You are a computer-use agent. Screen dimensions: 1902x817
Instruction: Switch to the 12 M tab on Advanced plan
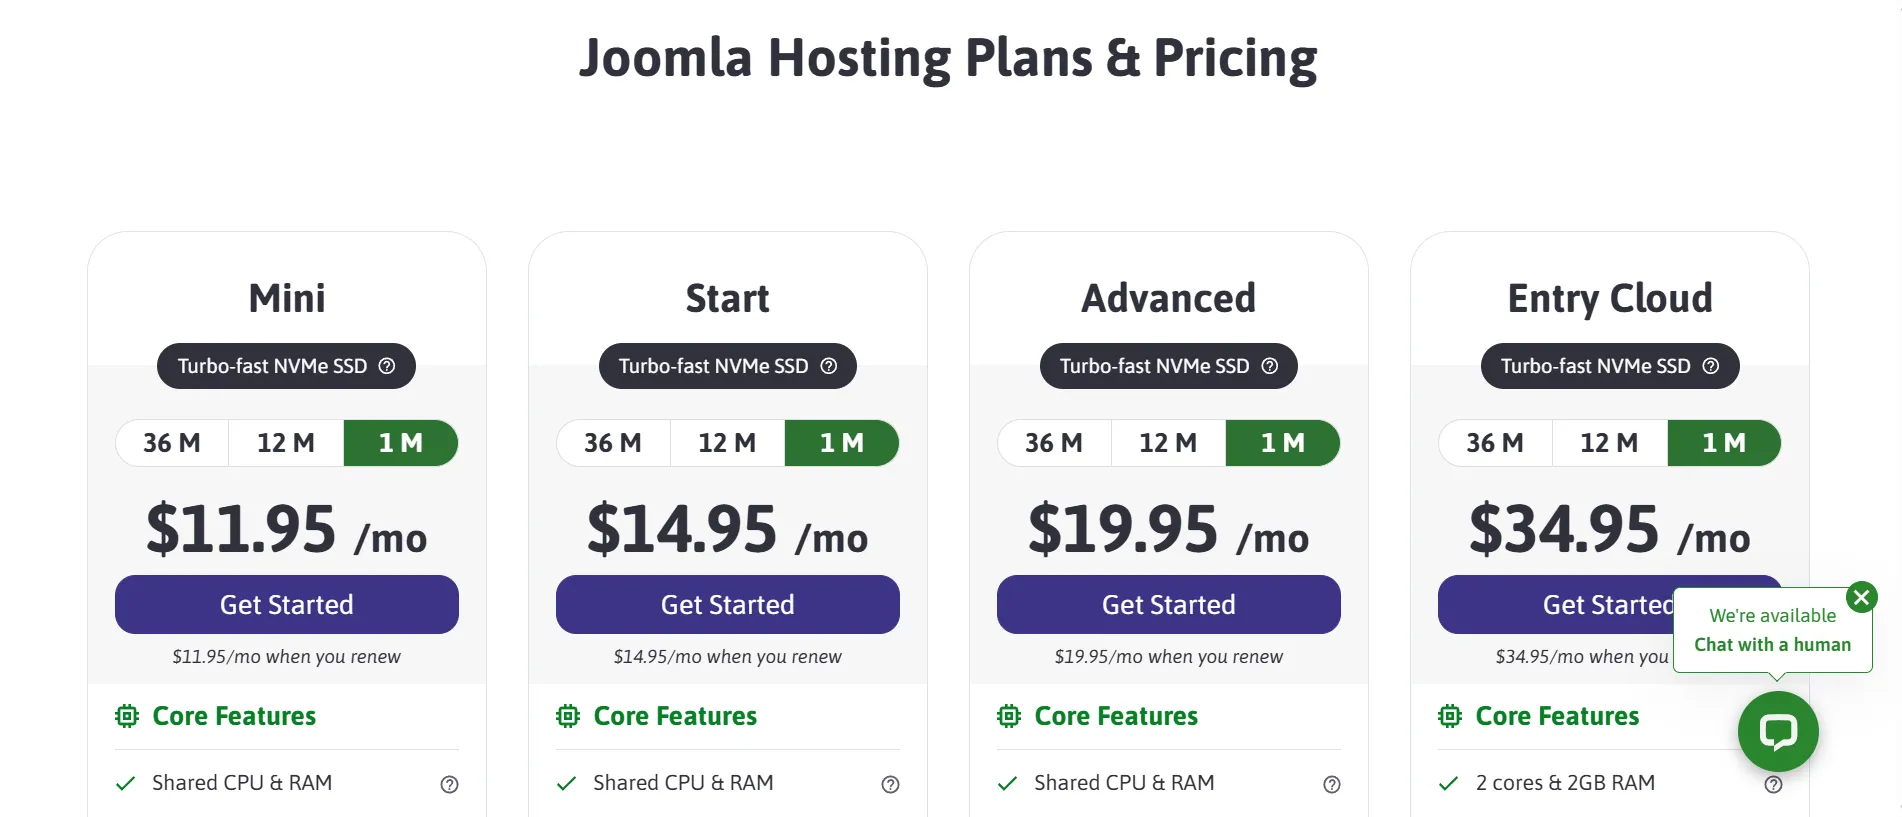click(x=1167, y=443)
